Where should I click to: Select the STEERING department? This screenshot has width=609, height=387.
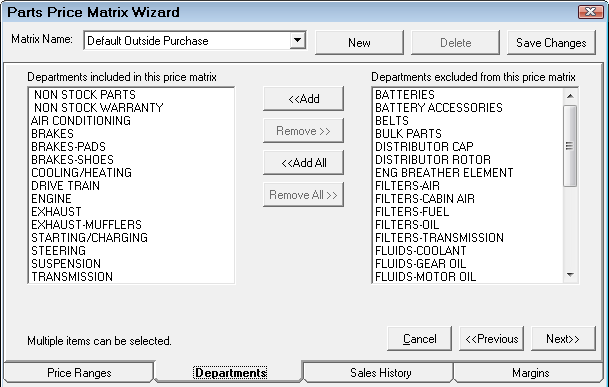[131, 251]
